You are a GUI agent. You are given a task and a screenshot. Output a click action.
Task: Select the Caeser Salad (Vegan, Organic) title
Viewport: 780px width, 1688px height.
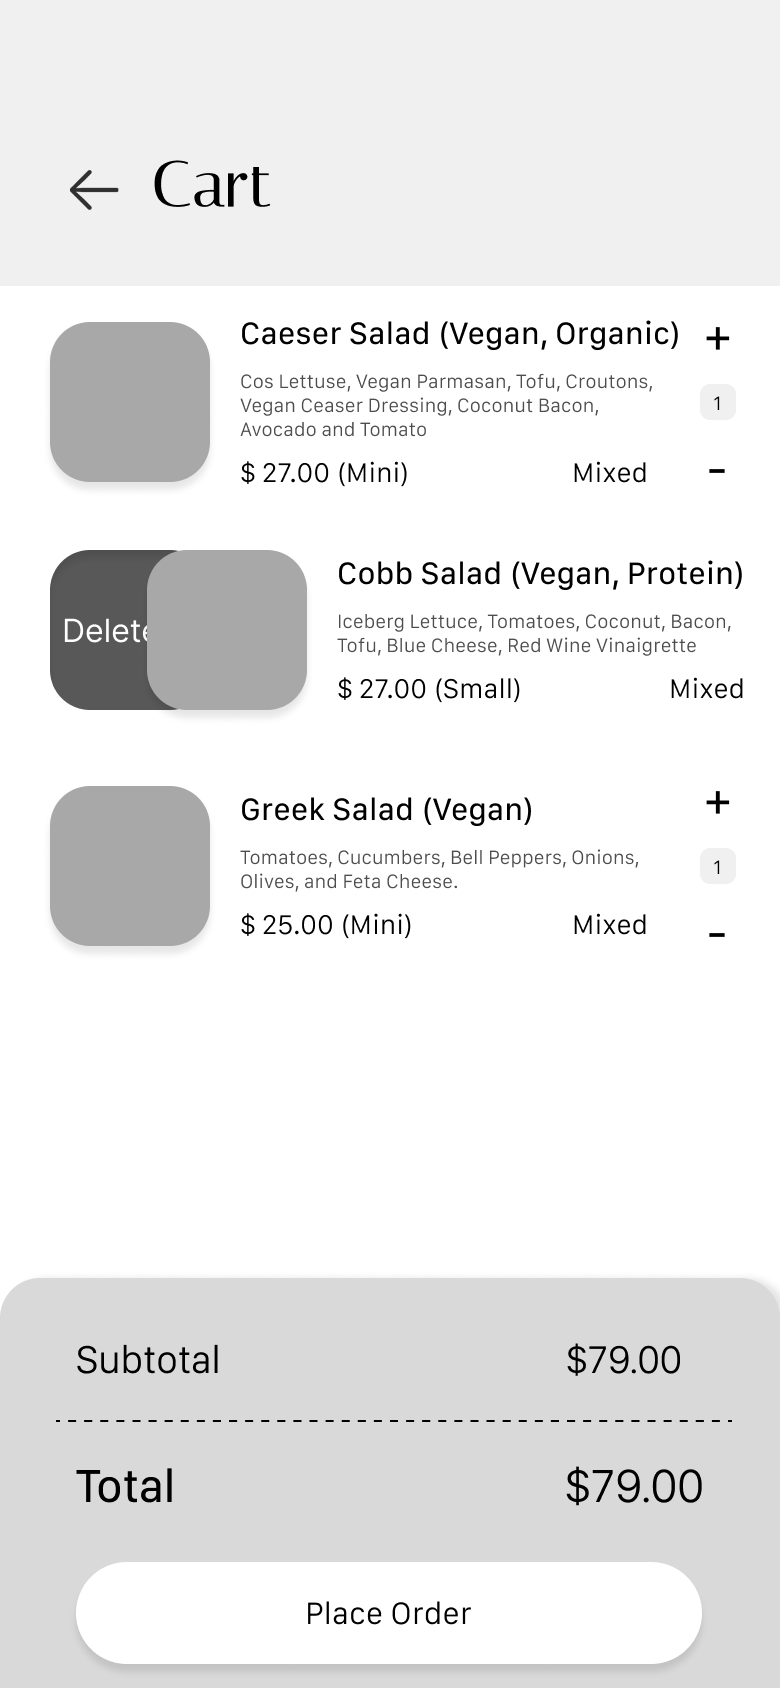pyautogui.click(x=459, y=334)
